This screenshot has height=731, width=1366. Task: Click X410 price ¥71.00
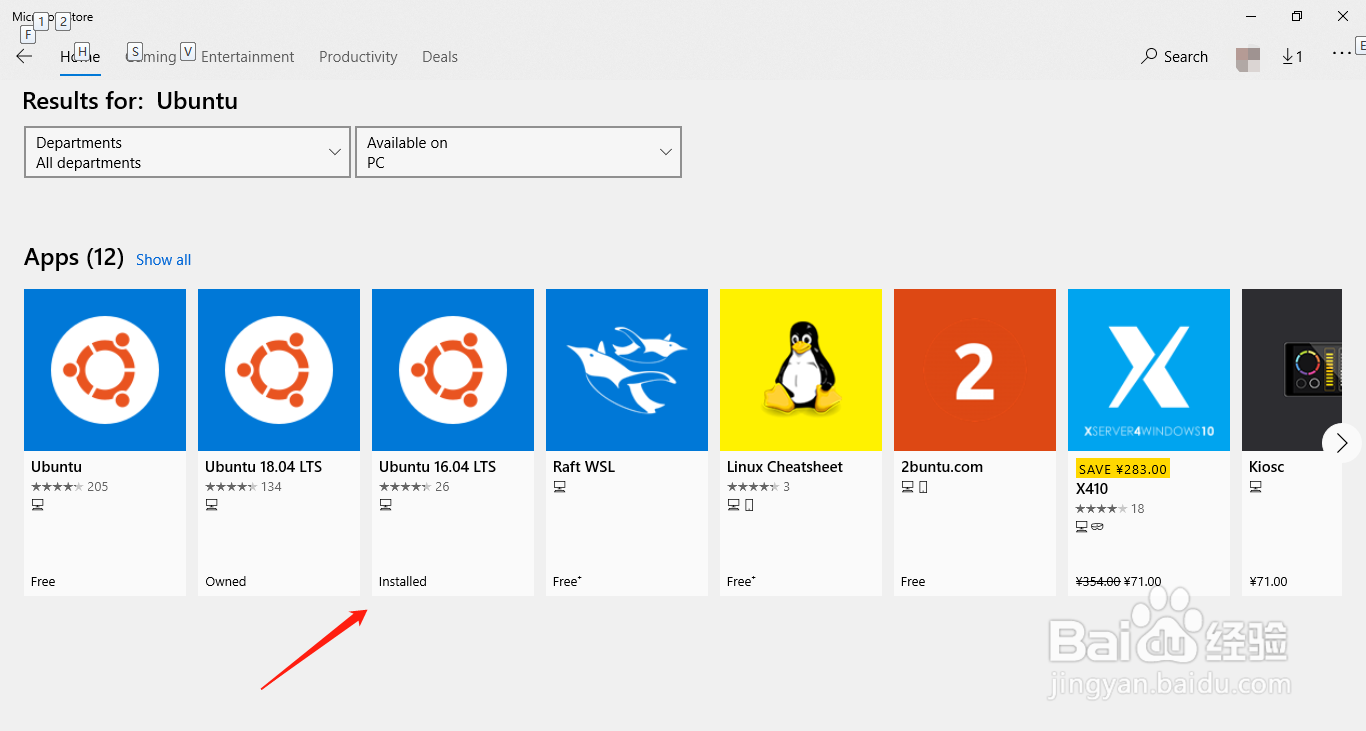point(1143,581)
